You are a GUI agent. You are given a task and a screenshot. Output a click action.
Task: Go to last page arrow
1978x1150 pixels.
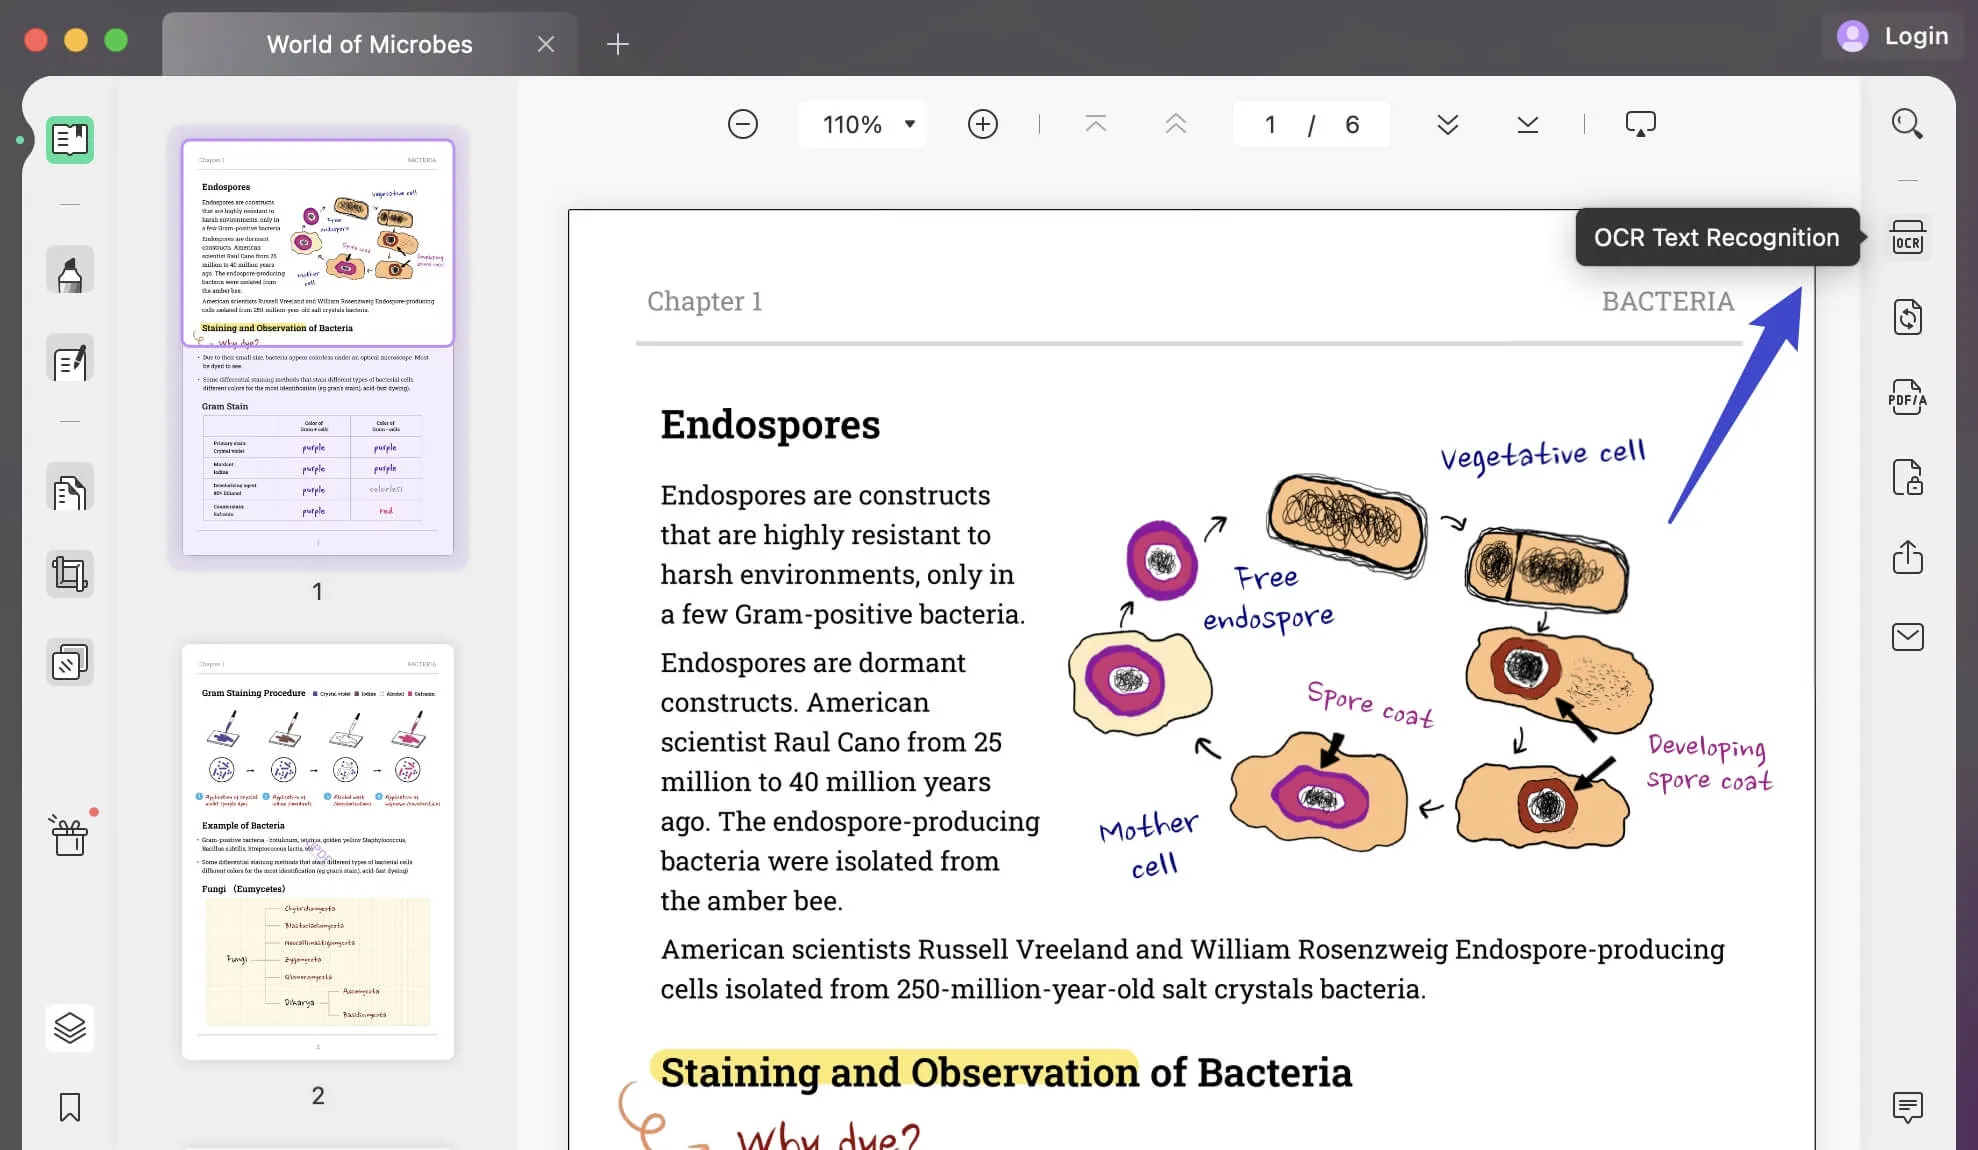point(1527,124)
